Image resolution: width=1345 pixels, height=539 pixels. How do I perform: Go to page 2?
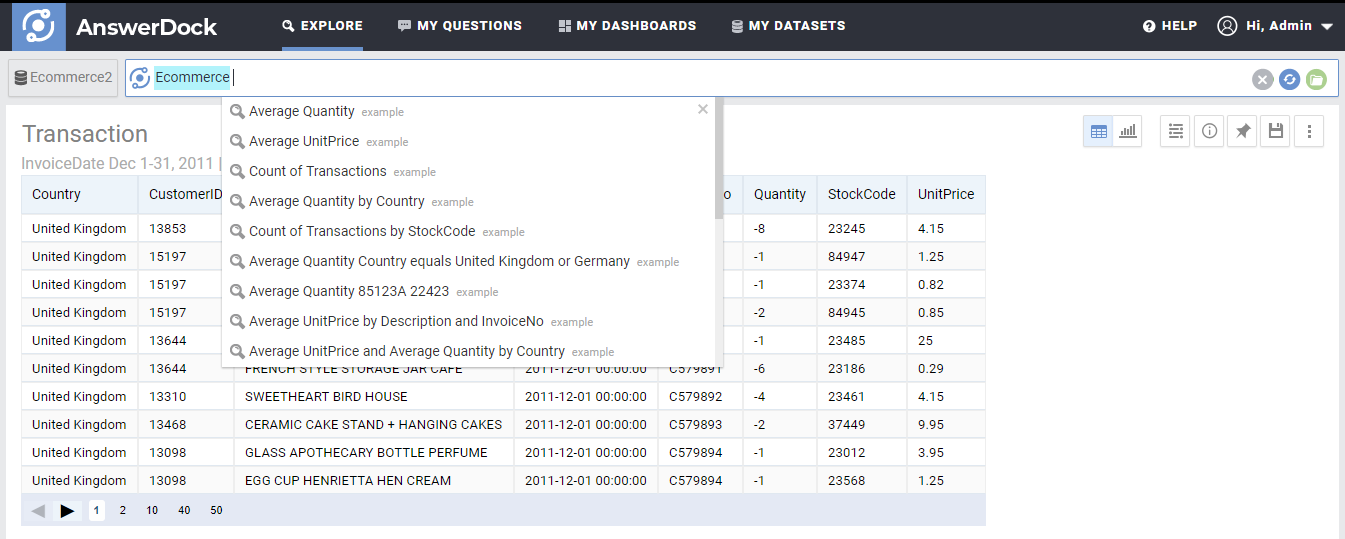[x=123, y=510]
